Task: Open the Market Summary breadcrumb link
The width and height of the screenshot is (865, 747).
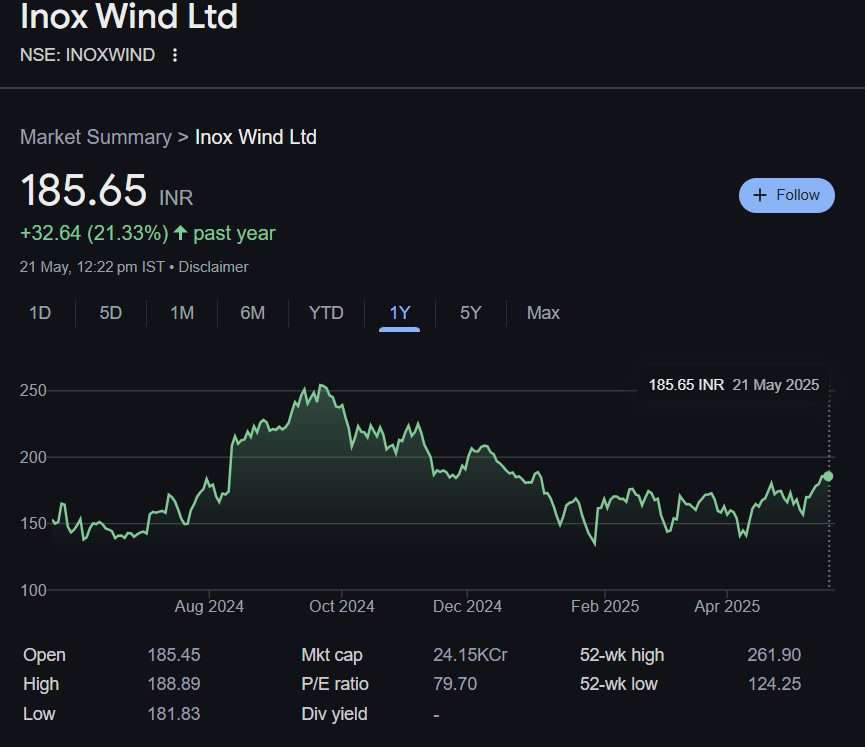Action: point(96,137)
